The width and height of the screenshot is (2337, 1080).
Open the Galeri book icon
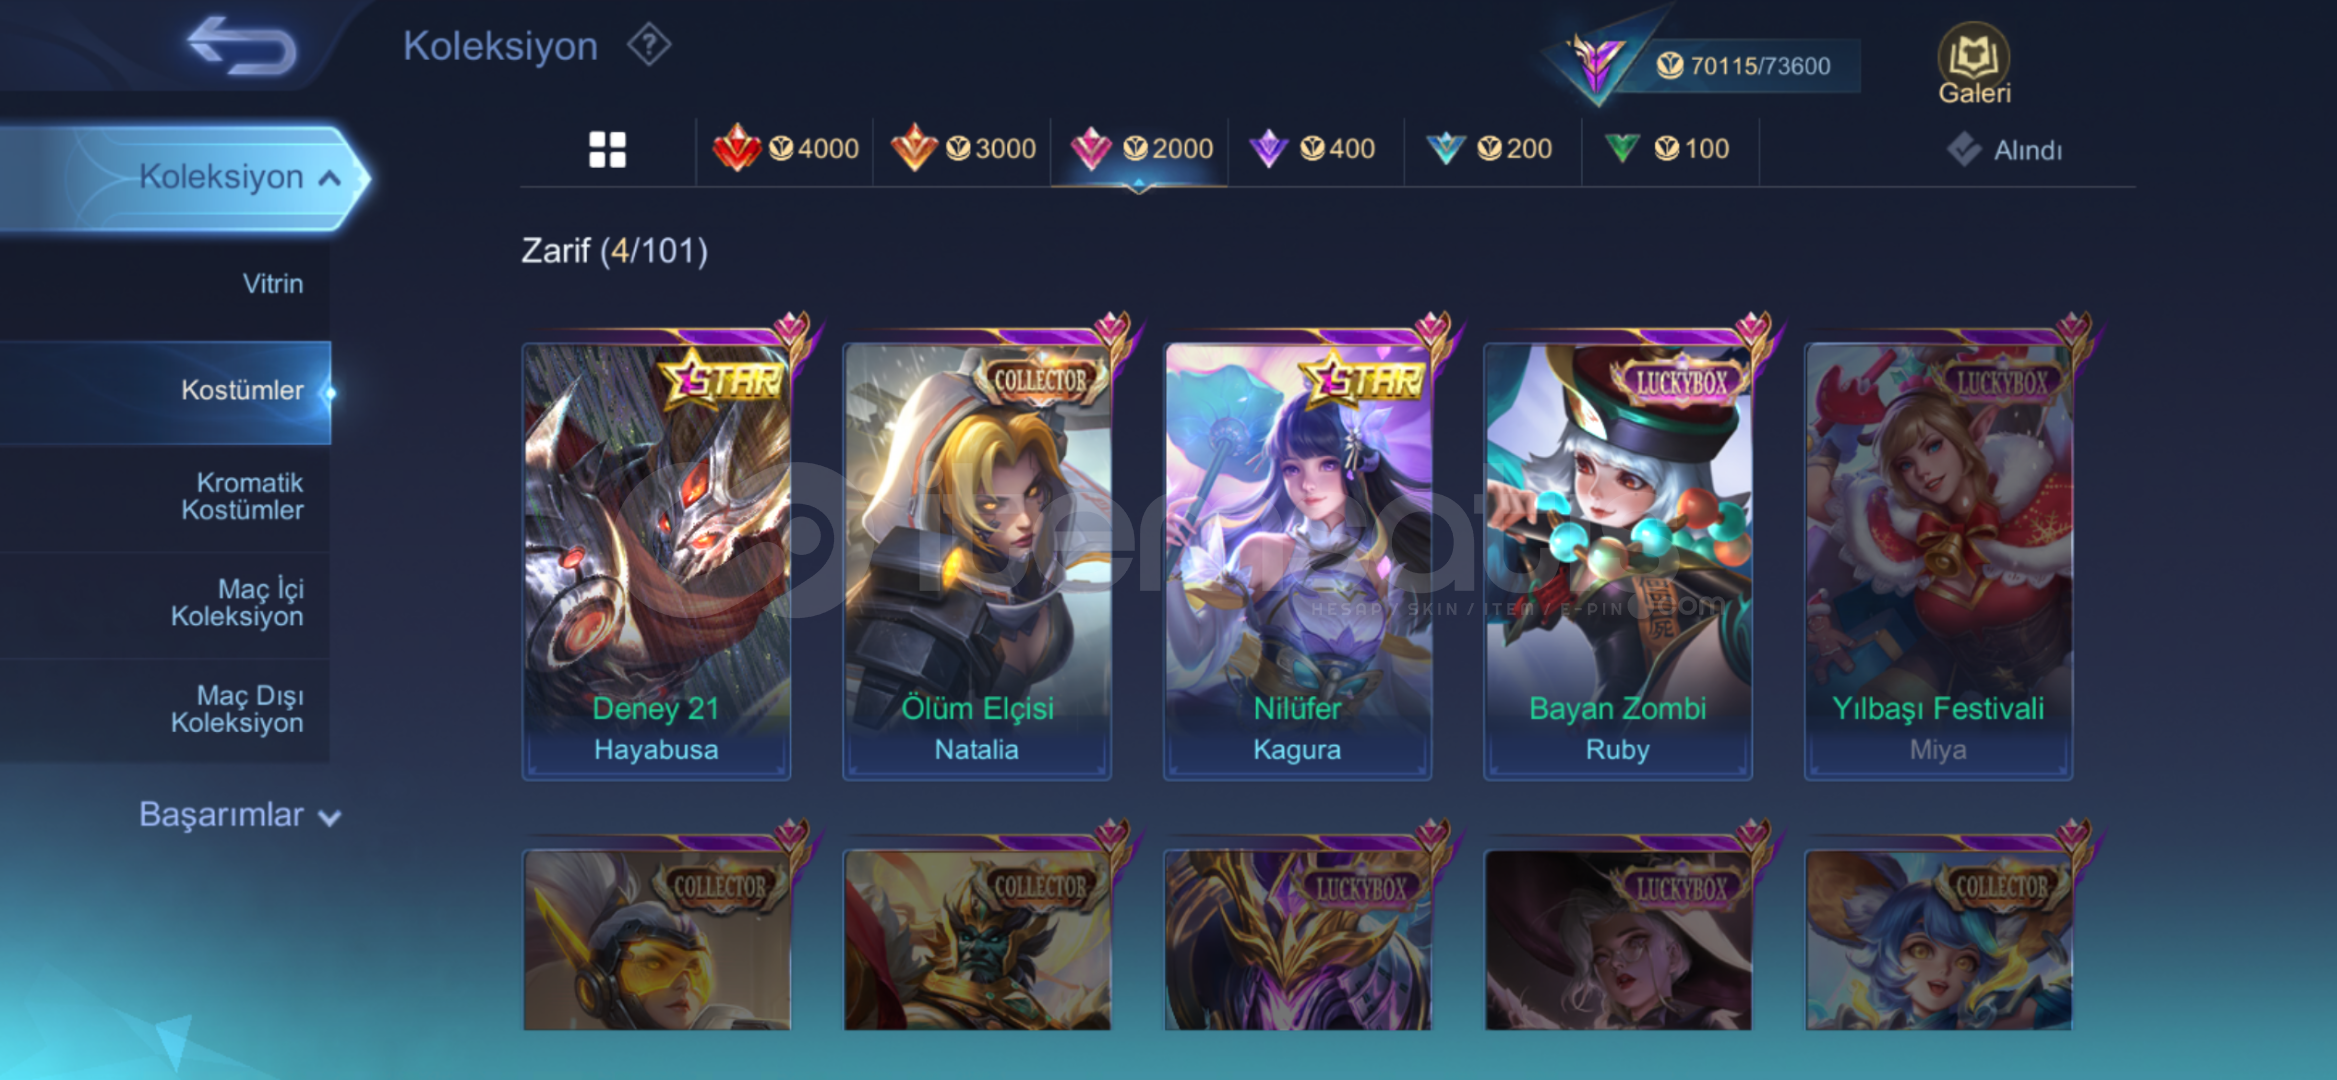[x=1973, y=63]
